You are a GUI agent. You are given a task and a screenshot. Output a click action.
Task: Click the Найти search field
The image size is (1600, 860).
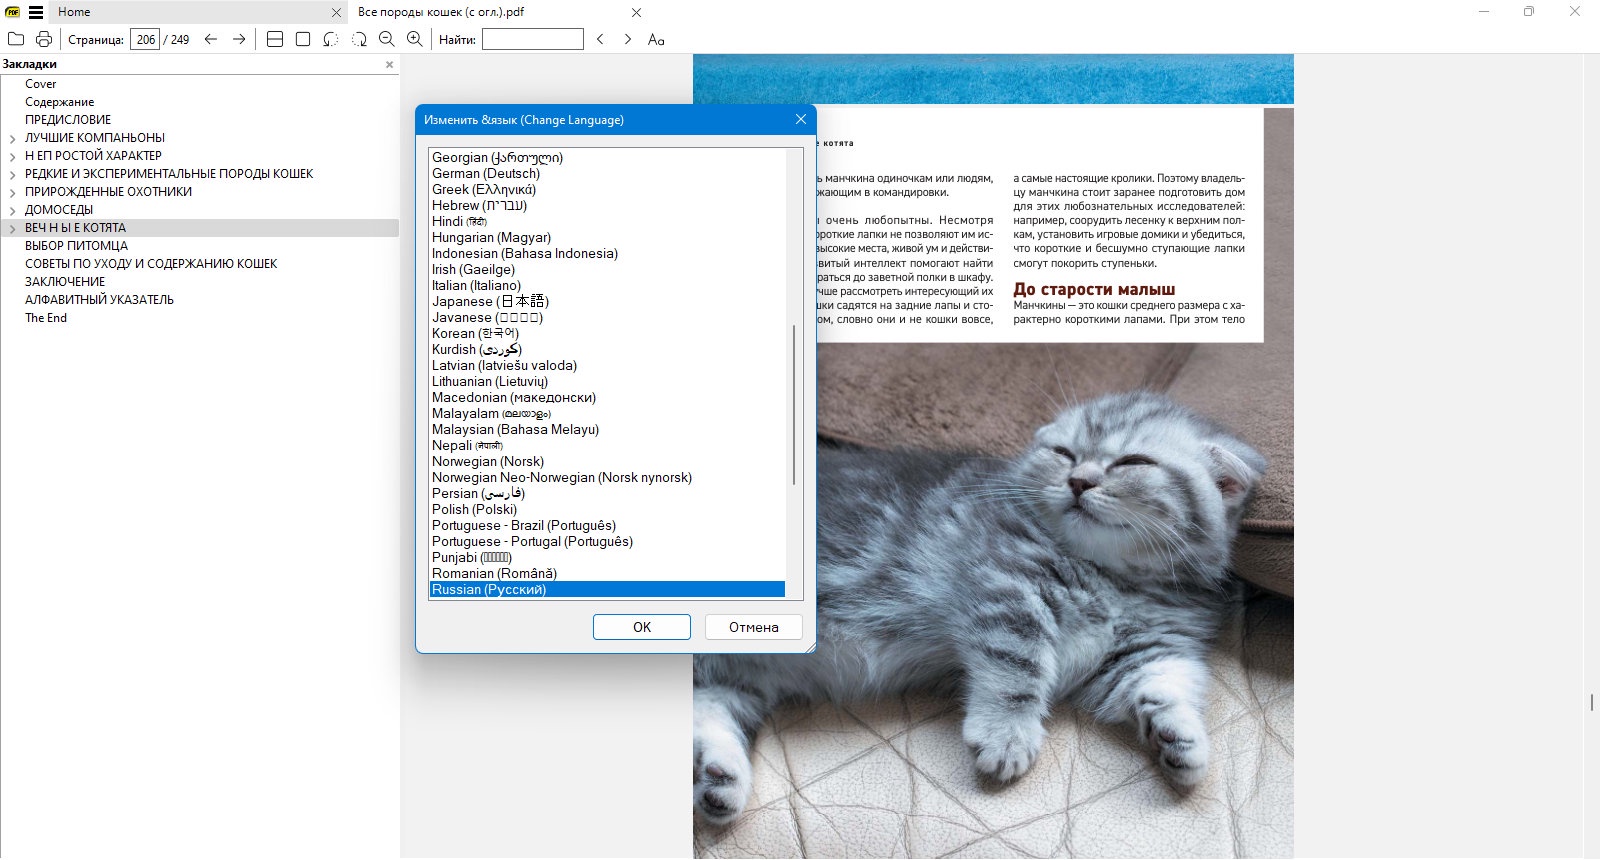point(533,39)
